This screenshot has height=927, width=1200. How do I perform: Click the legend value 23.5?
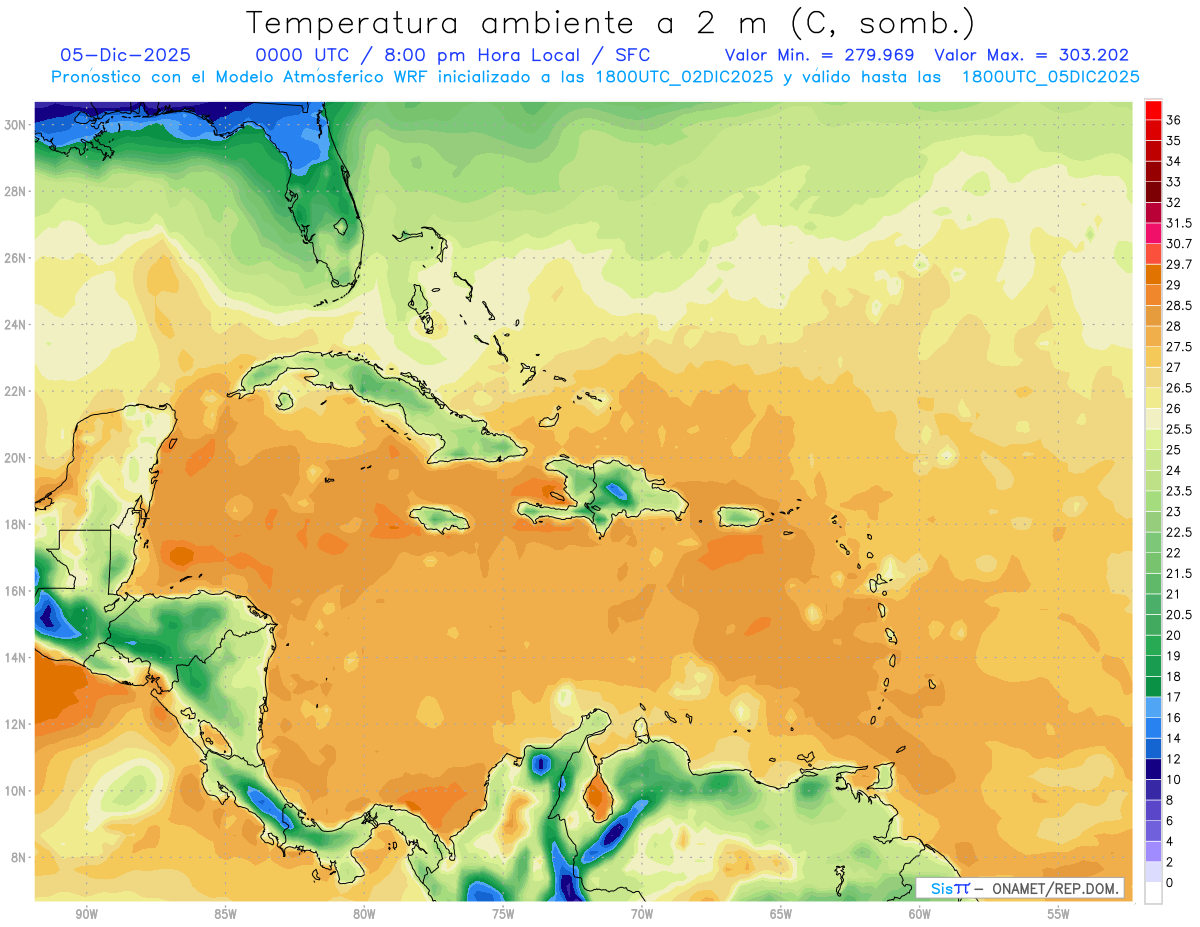point(1179,491)
